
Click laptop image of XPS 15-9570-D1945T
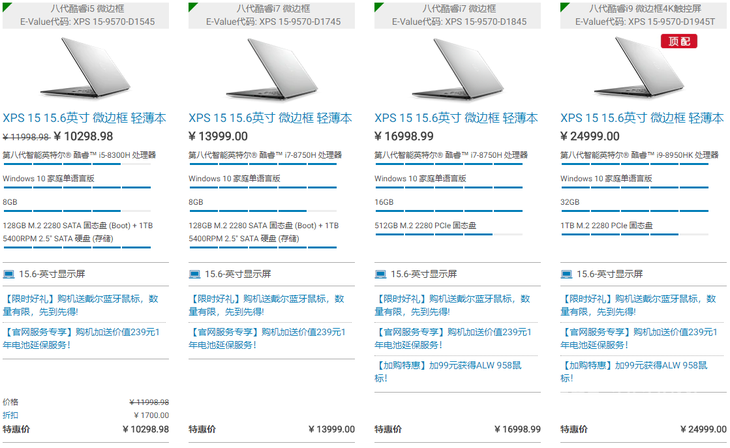pyautogui.click(x=639, y=68)
